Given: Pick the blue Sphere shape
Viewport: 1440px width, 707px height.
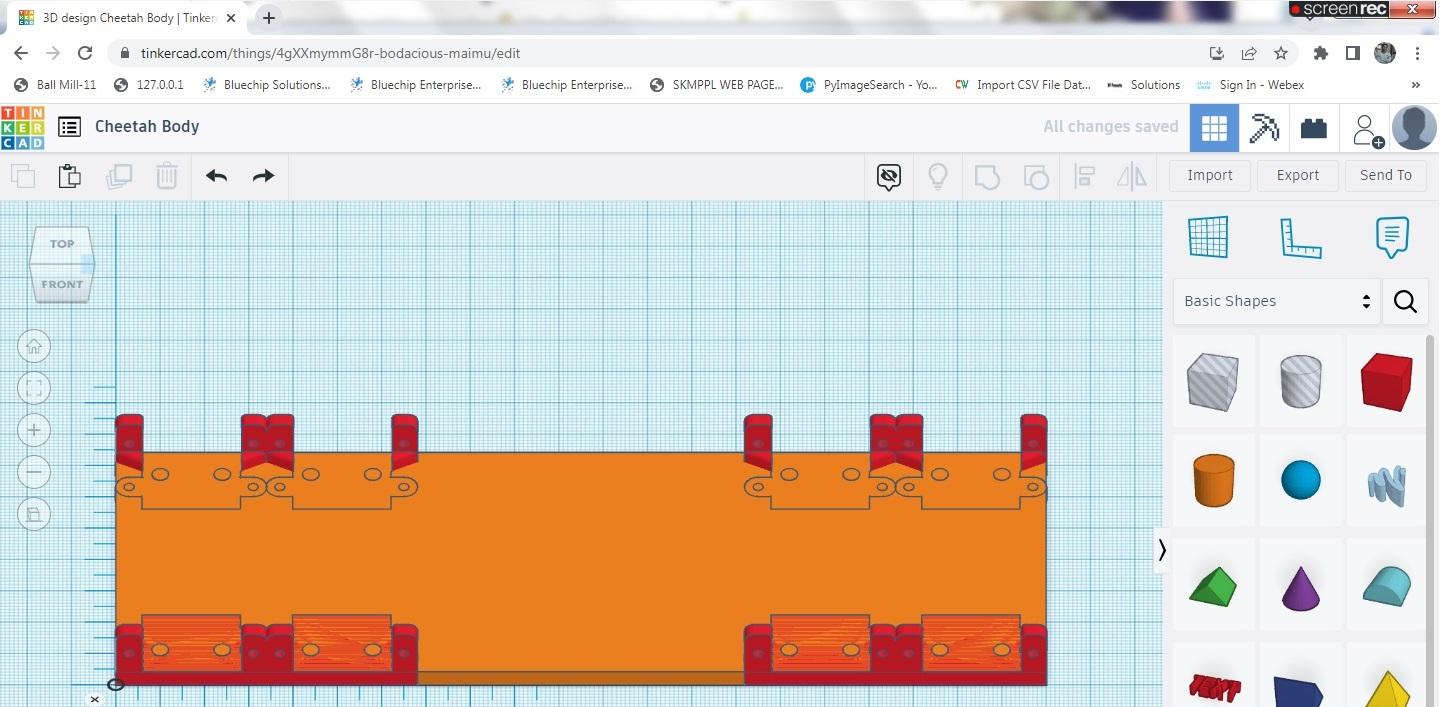Looking at the screenshot, I should click(1301, 480).
